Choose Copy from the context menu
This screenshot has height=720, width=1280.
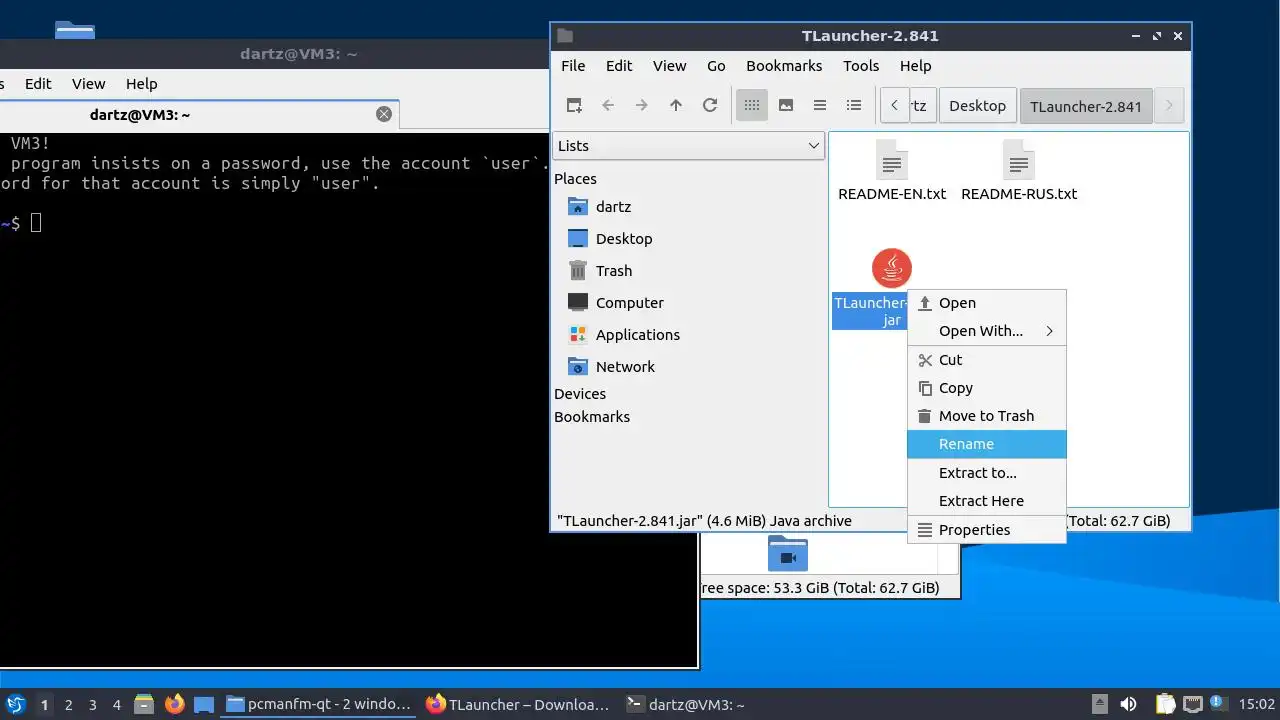(987, 388)
